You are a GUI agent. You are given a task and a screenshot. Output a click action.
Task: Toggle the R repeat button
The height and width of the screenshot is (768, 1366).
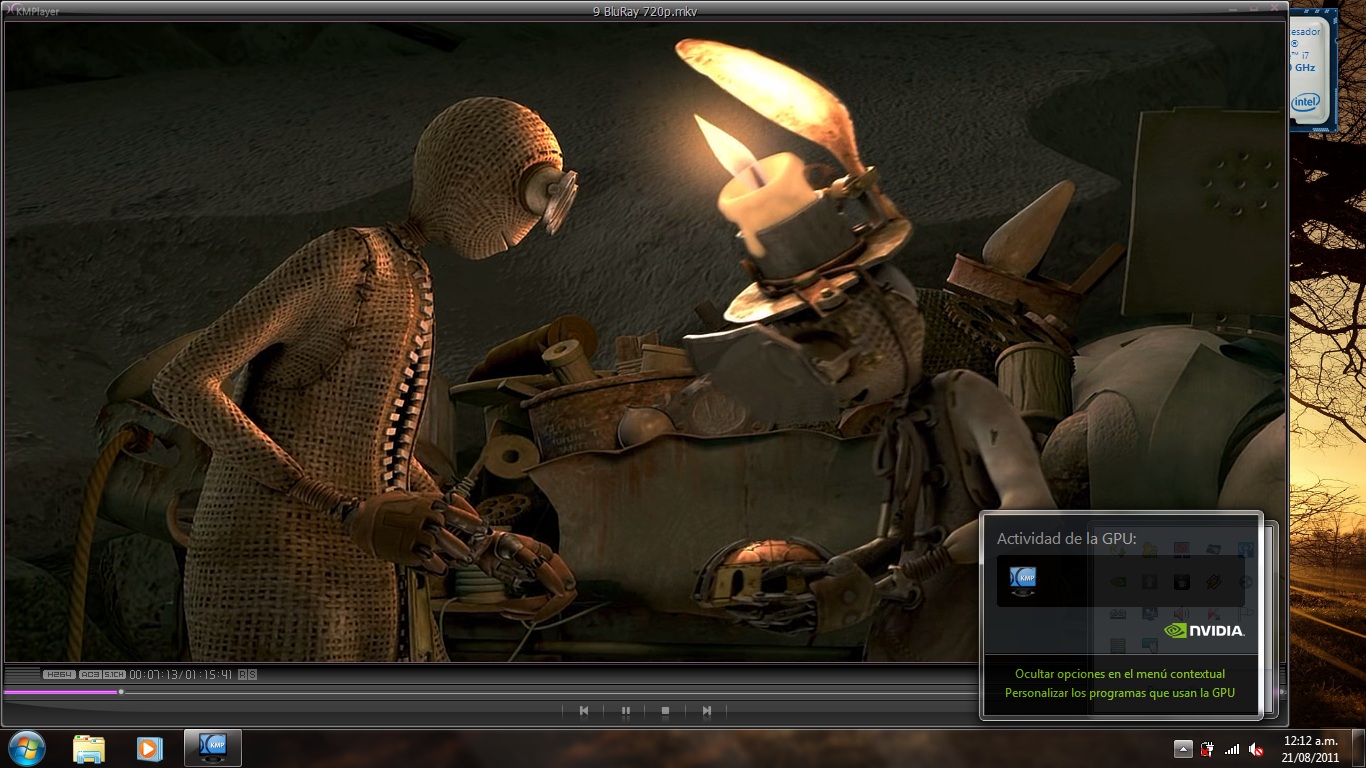[x=242, y=674]
